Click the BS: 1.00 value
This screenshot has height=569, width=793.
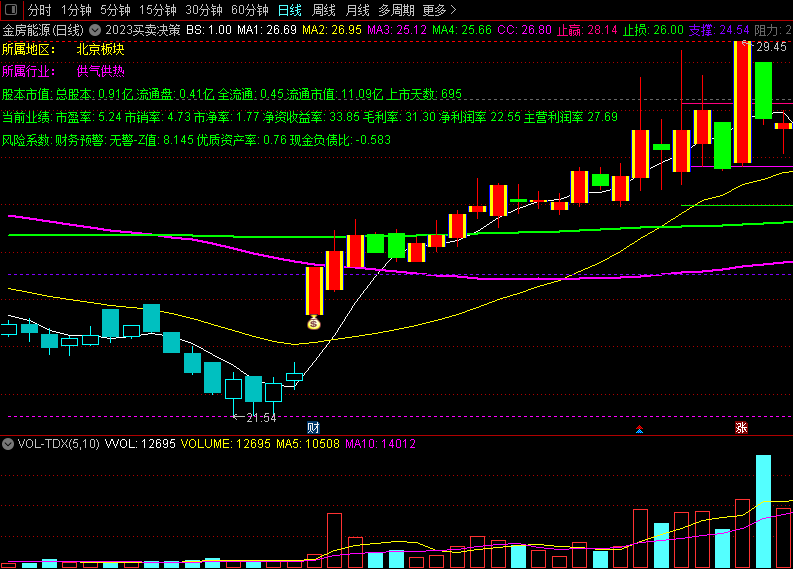pyautogui.click(x=209, y=30)
